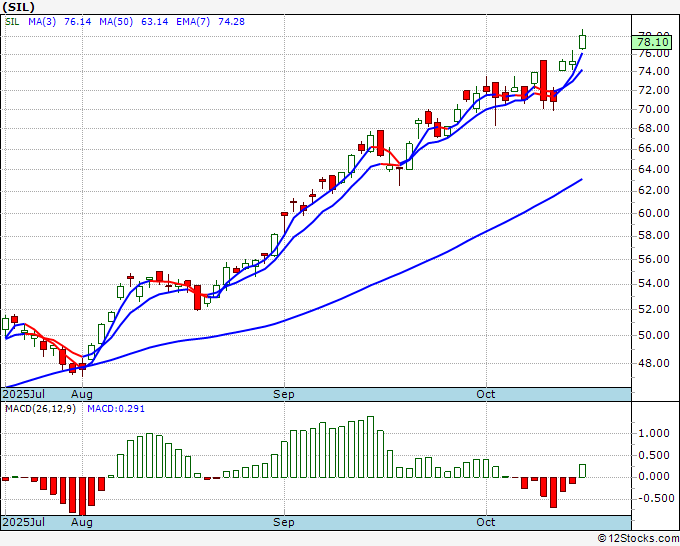Click the longest red MACD bar at Aug

click(x=82, y=496)
